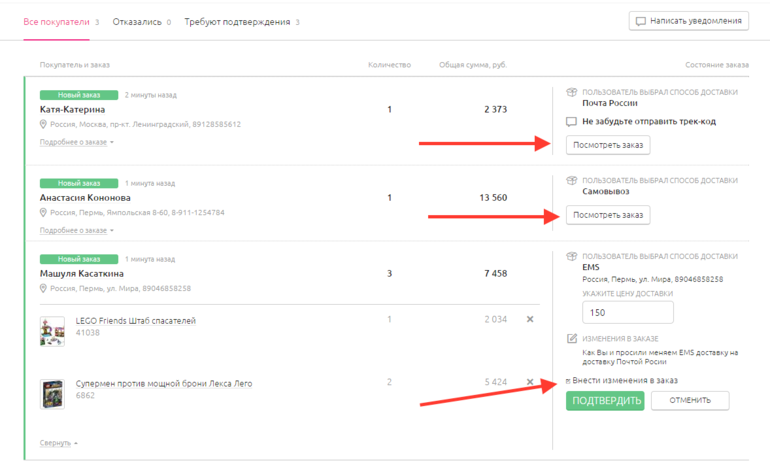Expand Подробнее о заказе for Катя-Катерина
This screenshot has width=770, height=461.
[76, 143]
